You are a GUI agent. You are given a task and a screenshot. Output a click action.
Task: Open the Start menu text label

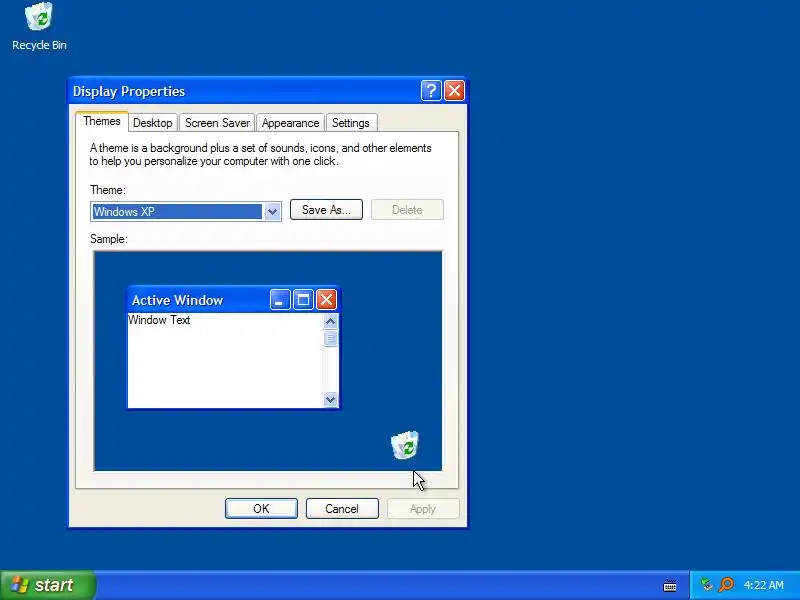click(x=54, y=585)
